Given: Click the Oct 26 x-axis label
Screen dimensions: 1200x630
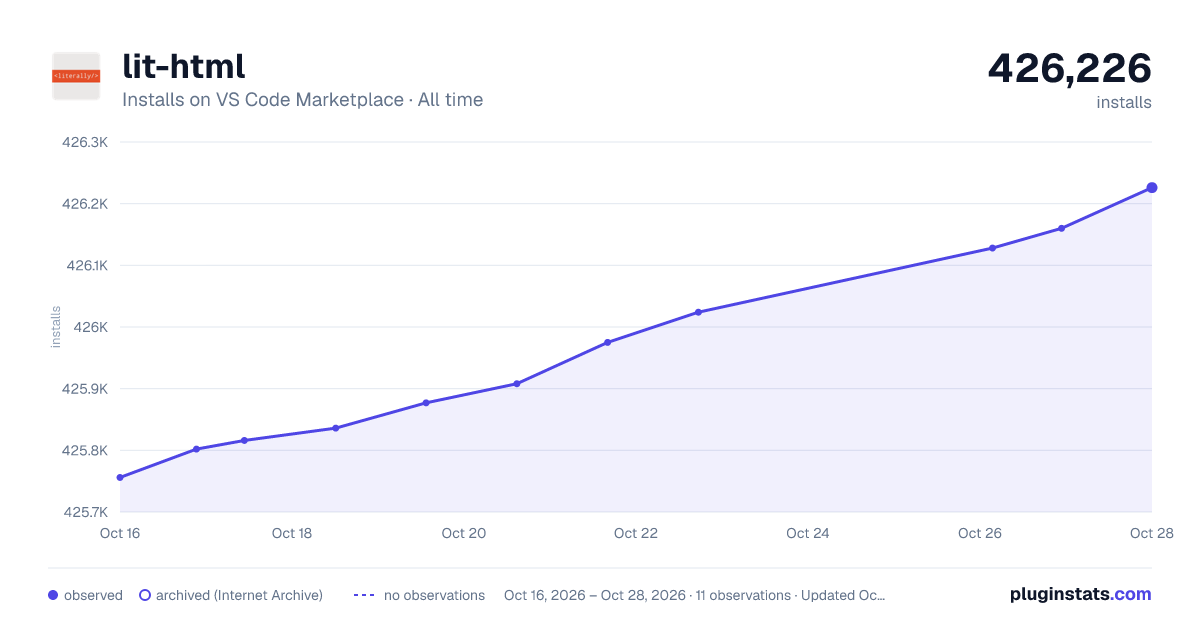Looking at the screenshot, I should pyautogui.click(x=980, y=533).
